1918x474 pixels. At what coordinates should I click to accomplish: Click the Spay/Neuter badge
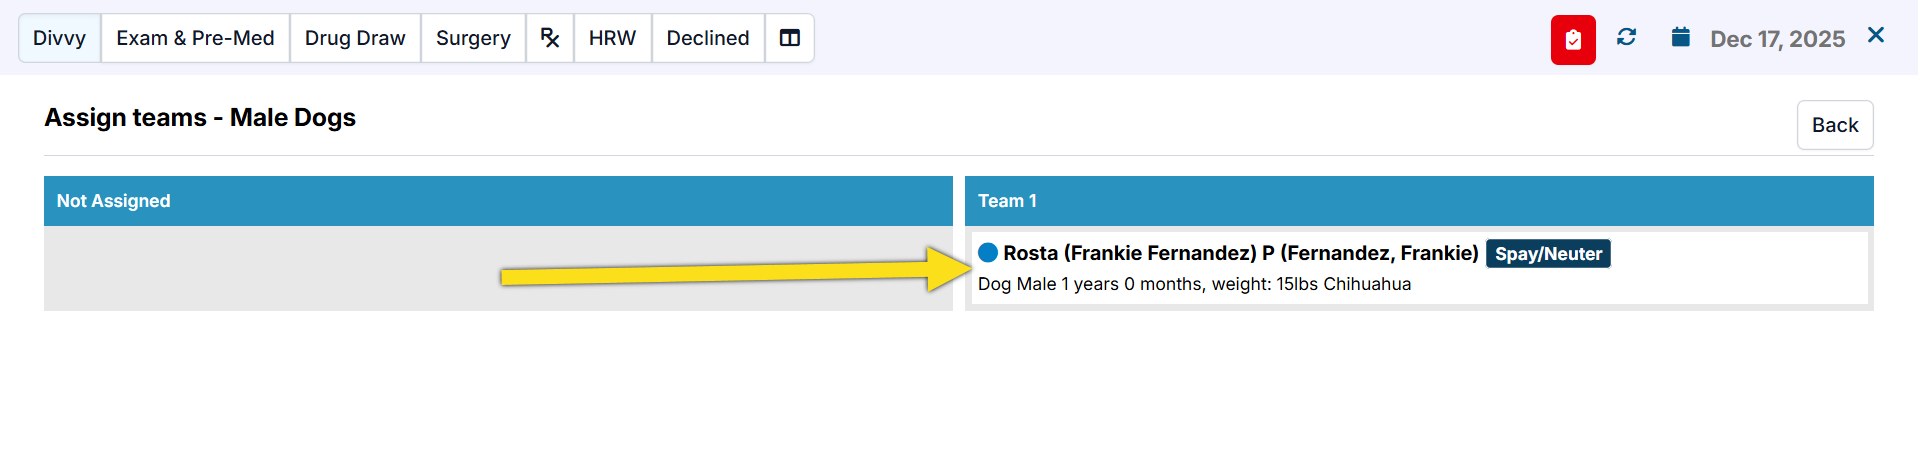click(1548, 254)
